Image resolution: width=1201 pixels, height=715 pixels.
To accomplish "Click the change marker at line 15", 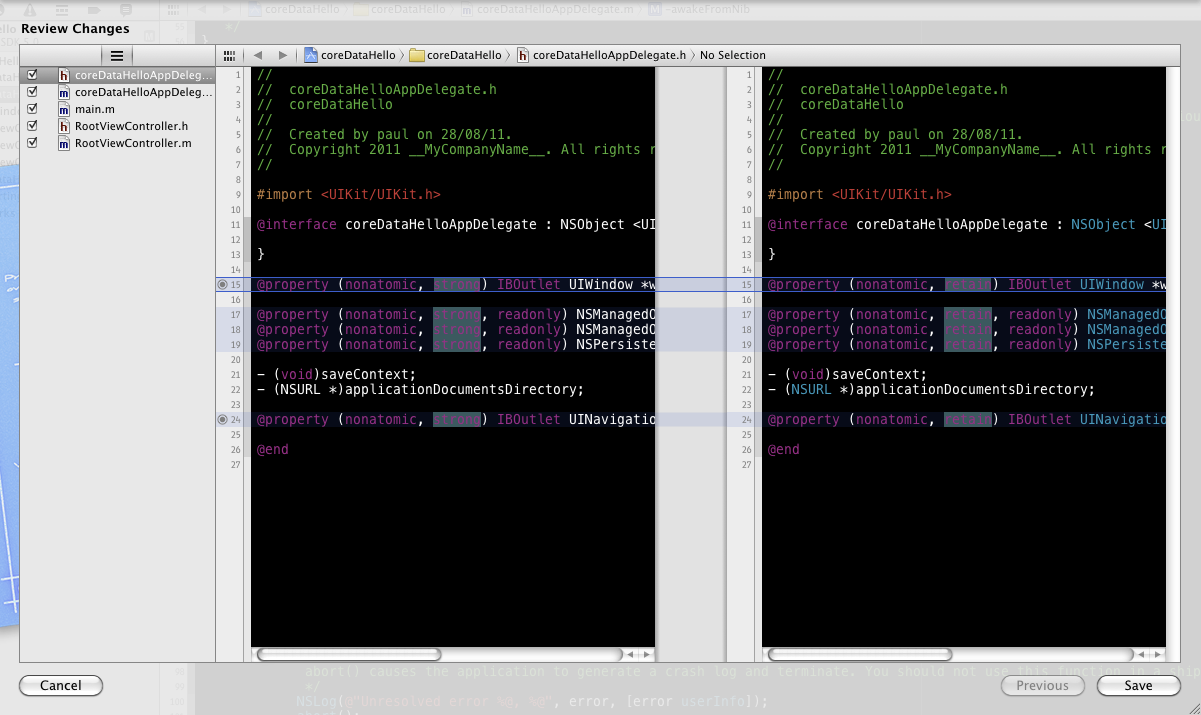I will pyautogui.click(x=223, y=285).
